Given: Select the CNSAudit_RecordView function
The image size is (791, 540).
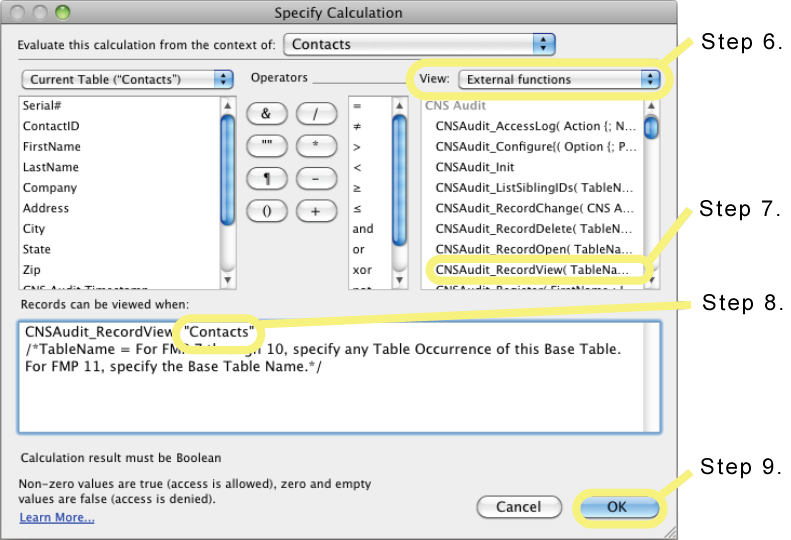Looking at the screenshot, I should pyautogui.click(x=533, y=270).
